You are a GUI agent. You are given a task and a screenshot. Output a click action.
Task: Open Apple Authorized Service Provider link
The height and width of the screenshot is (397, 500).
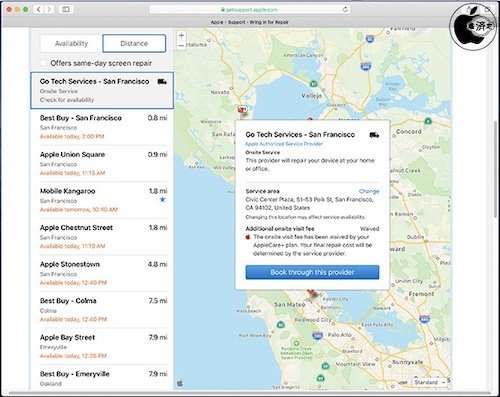(284, 144)
